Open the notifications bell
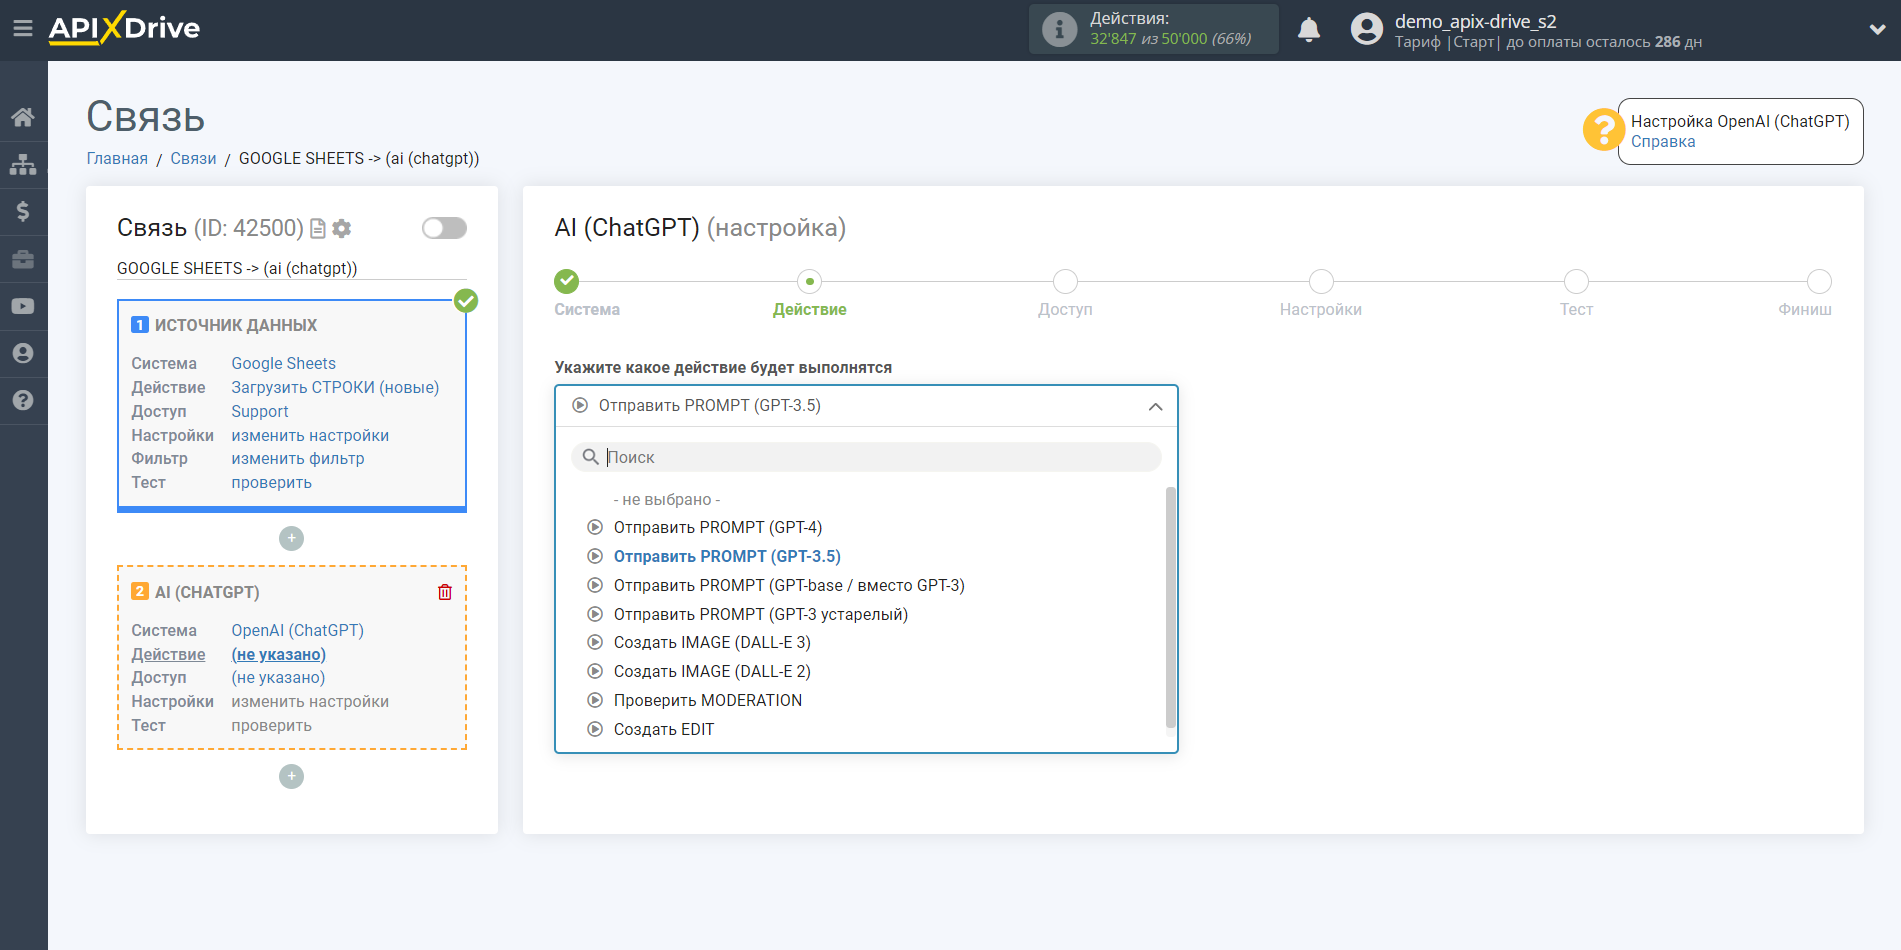The image size is (1901, 950). [1309, 29]
